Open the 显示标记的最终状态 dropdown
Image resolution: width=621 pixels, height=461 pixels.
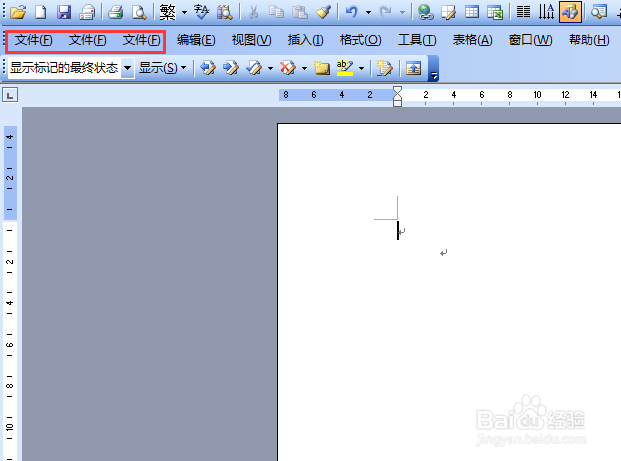(x=127, y=68)
